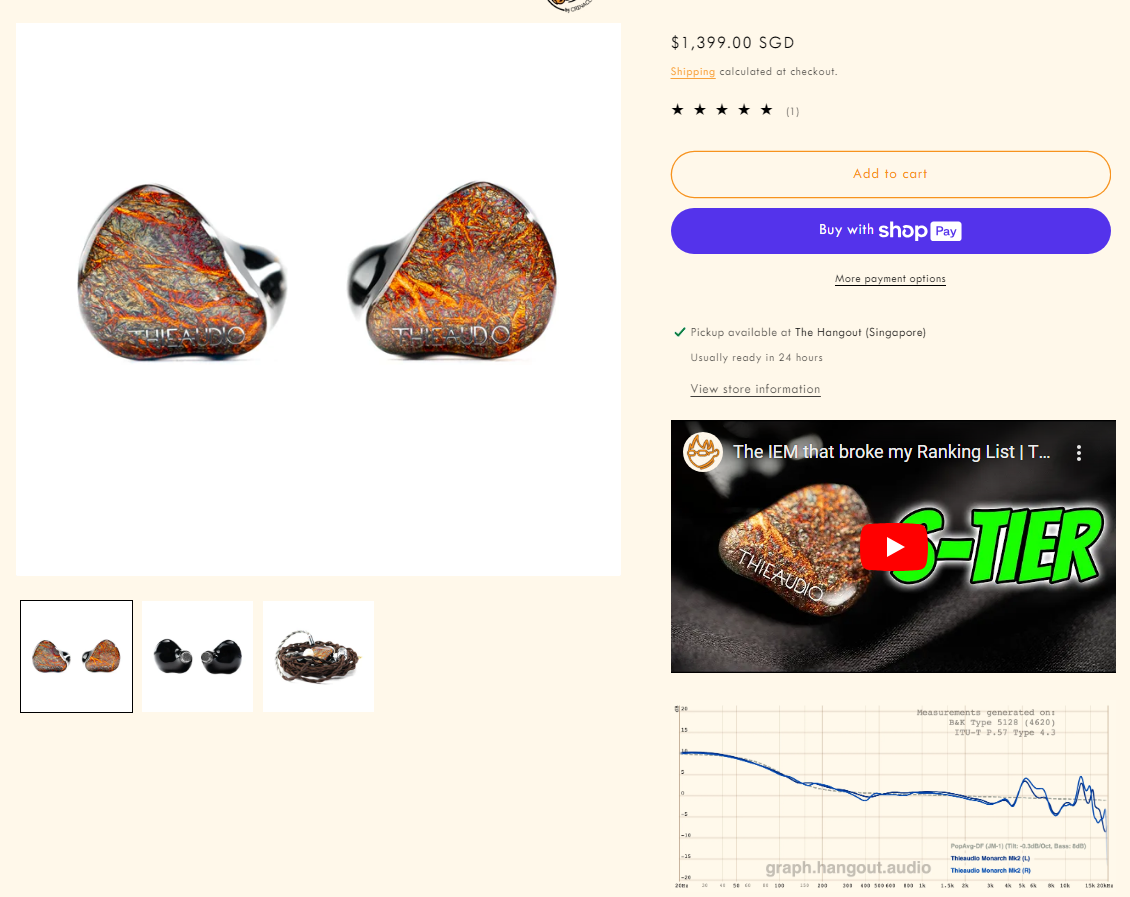
Task: Select the orange faceplate thumbnail
Action: (76, 656)
